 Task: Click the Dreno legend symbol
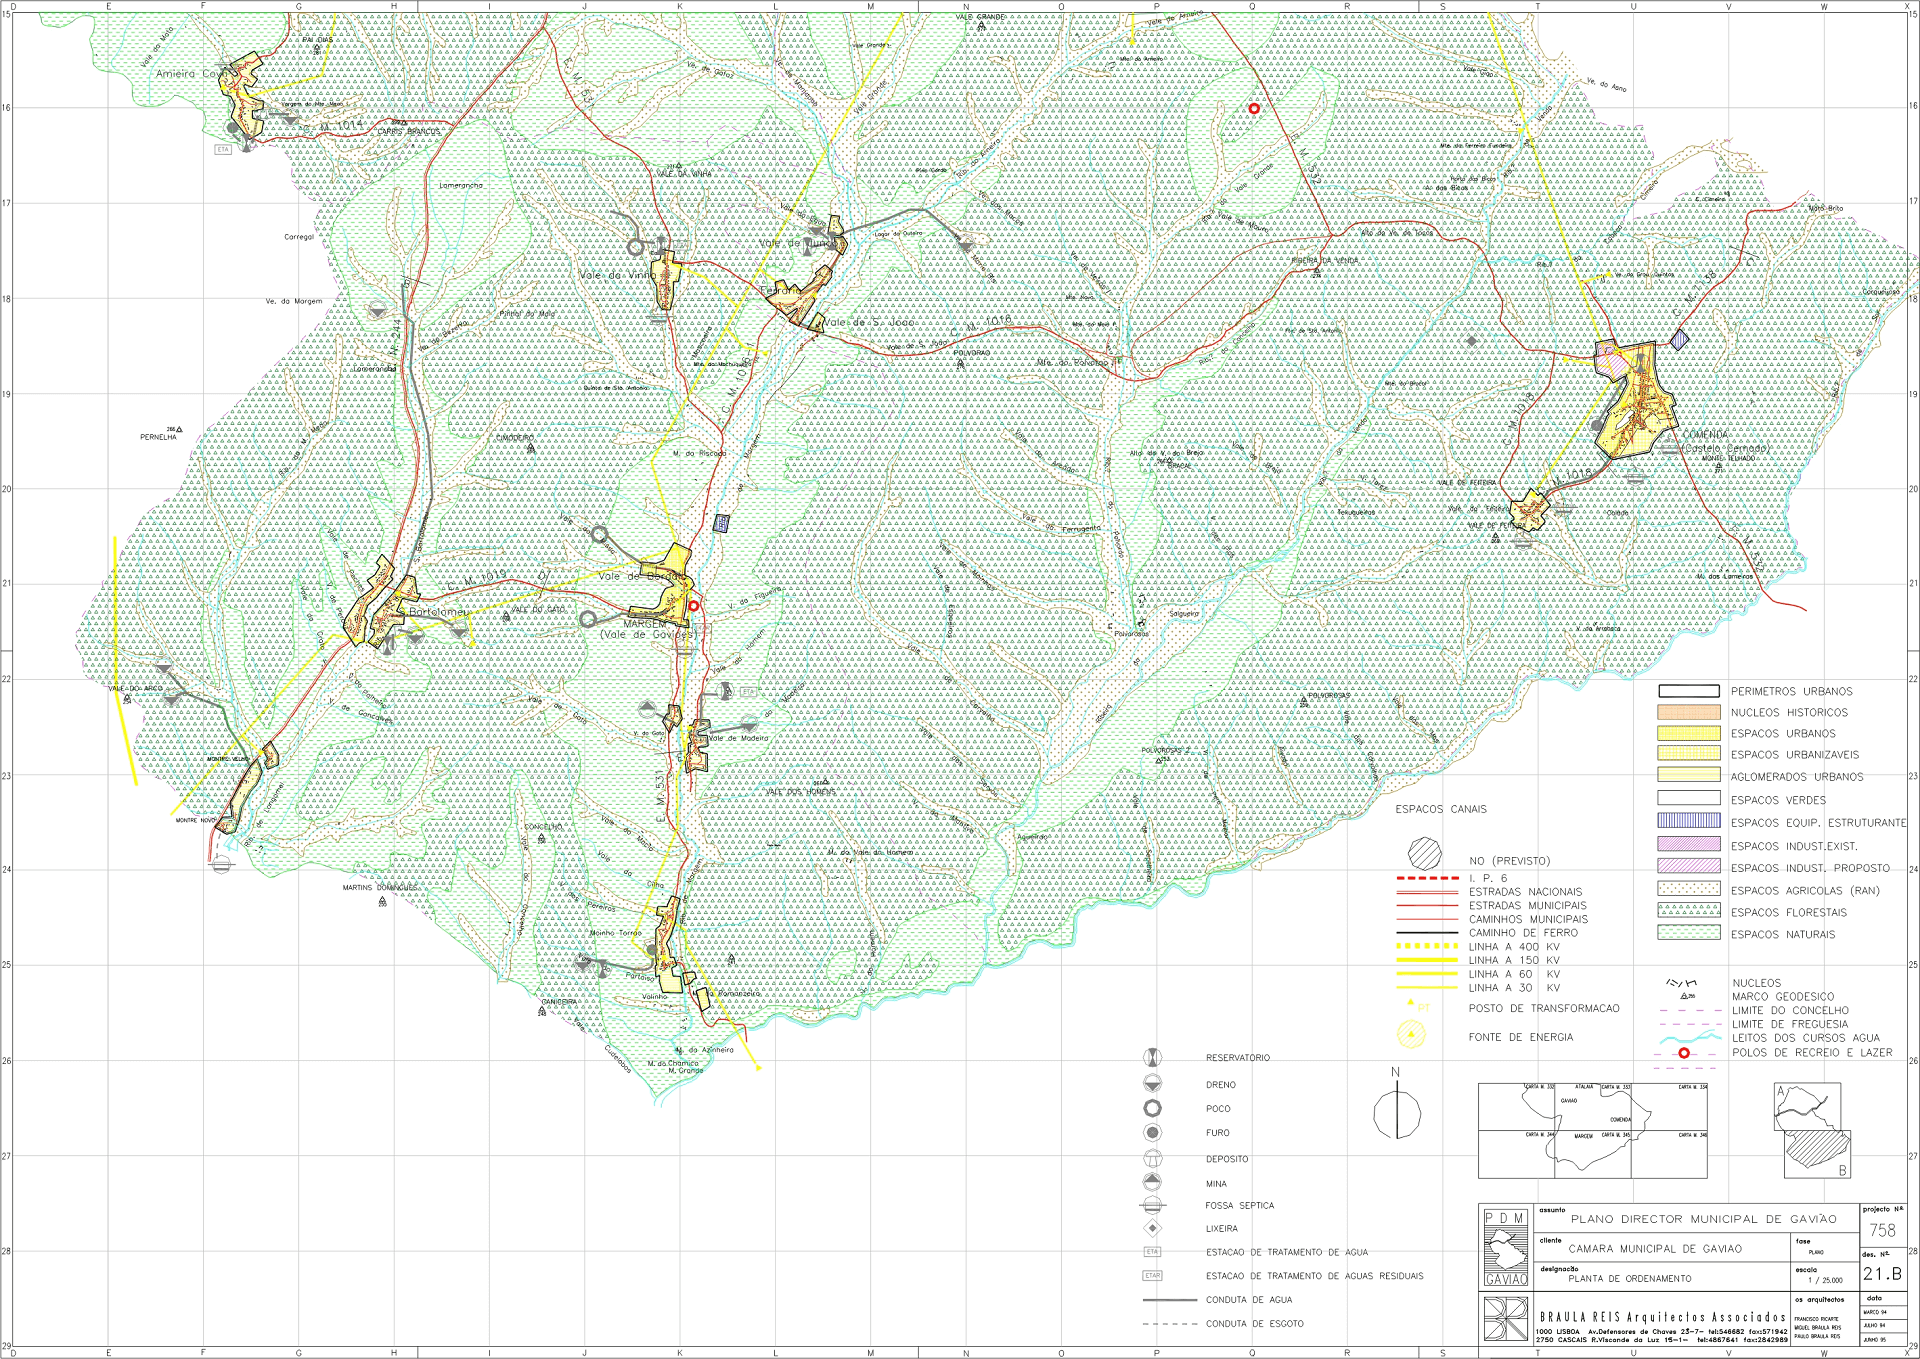click(1152, 1084)
